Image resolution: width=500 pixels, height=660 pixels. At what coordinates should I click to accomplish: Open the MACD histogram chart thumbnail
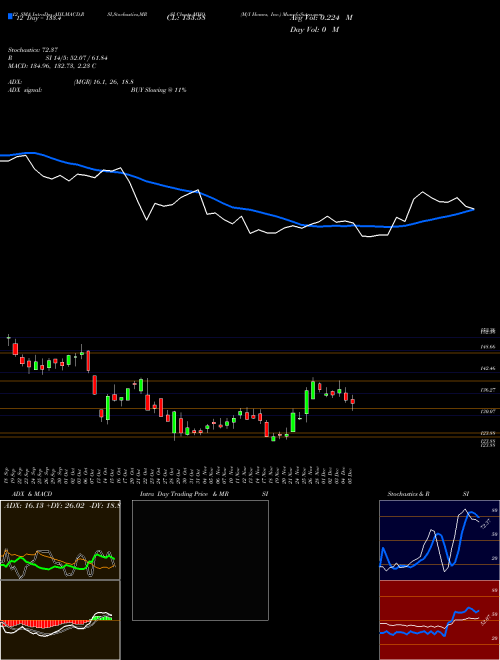tap(60, 620)
